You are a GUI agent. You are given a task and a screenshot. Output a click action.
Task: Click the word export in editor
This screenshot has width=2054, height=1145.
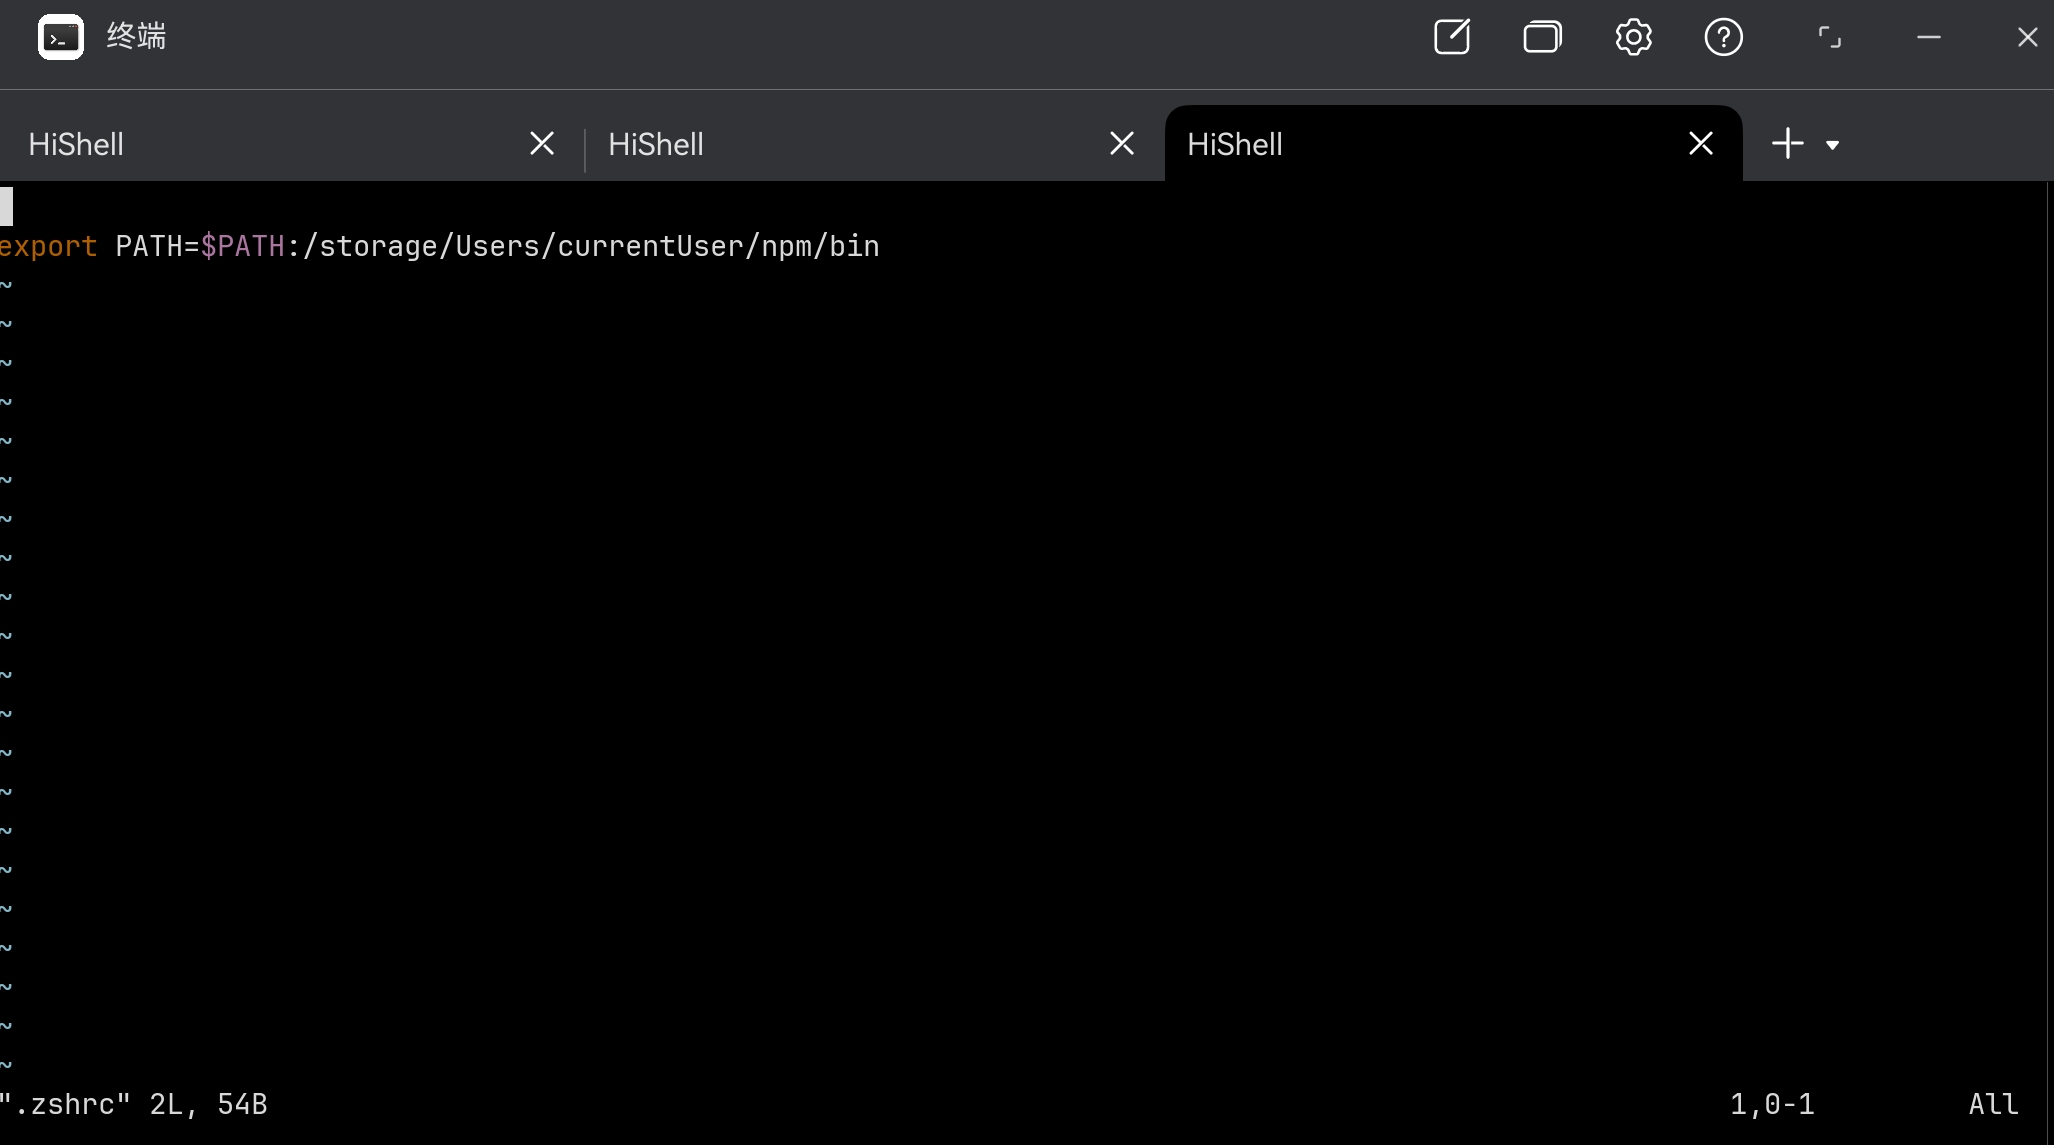[48, 246]
